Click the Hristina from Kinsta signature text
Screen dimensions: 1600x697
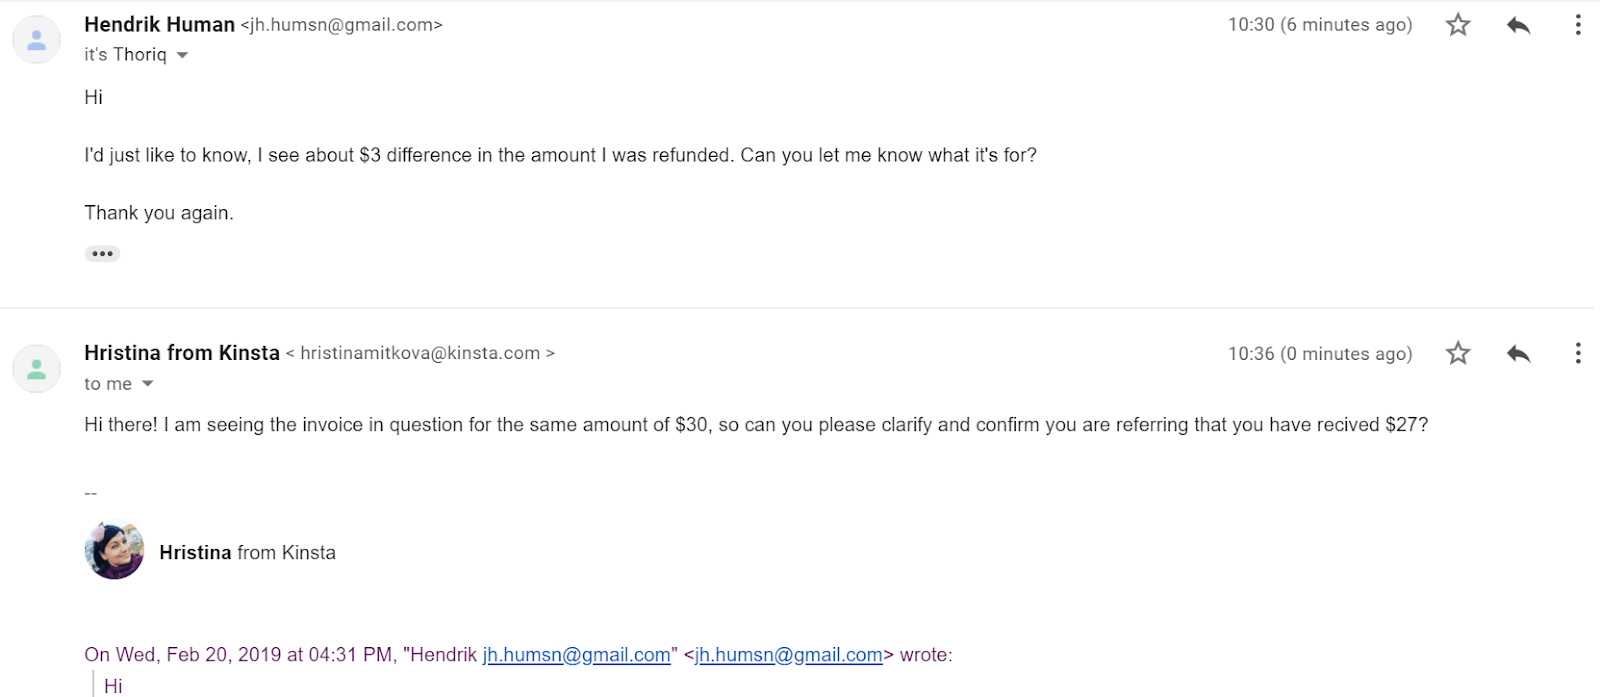[248, 553]
